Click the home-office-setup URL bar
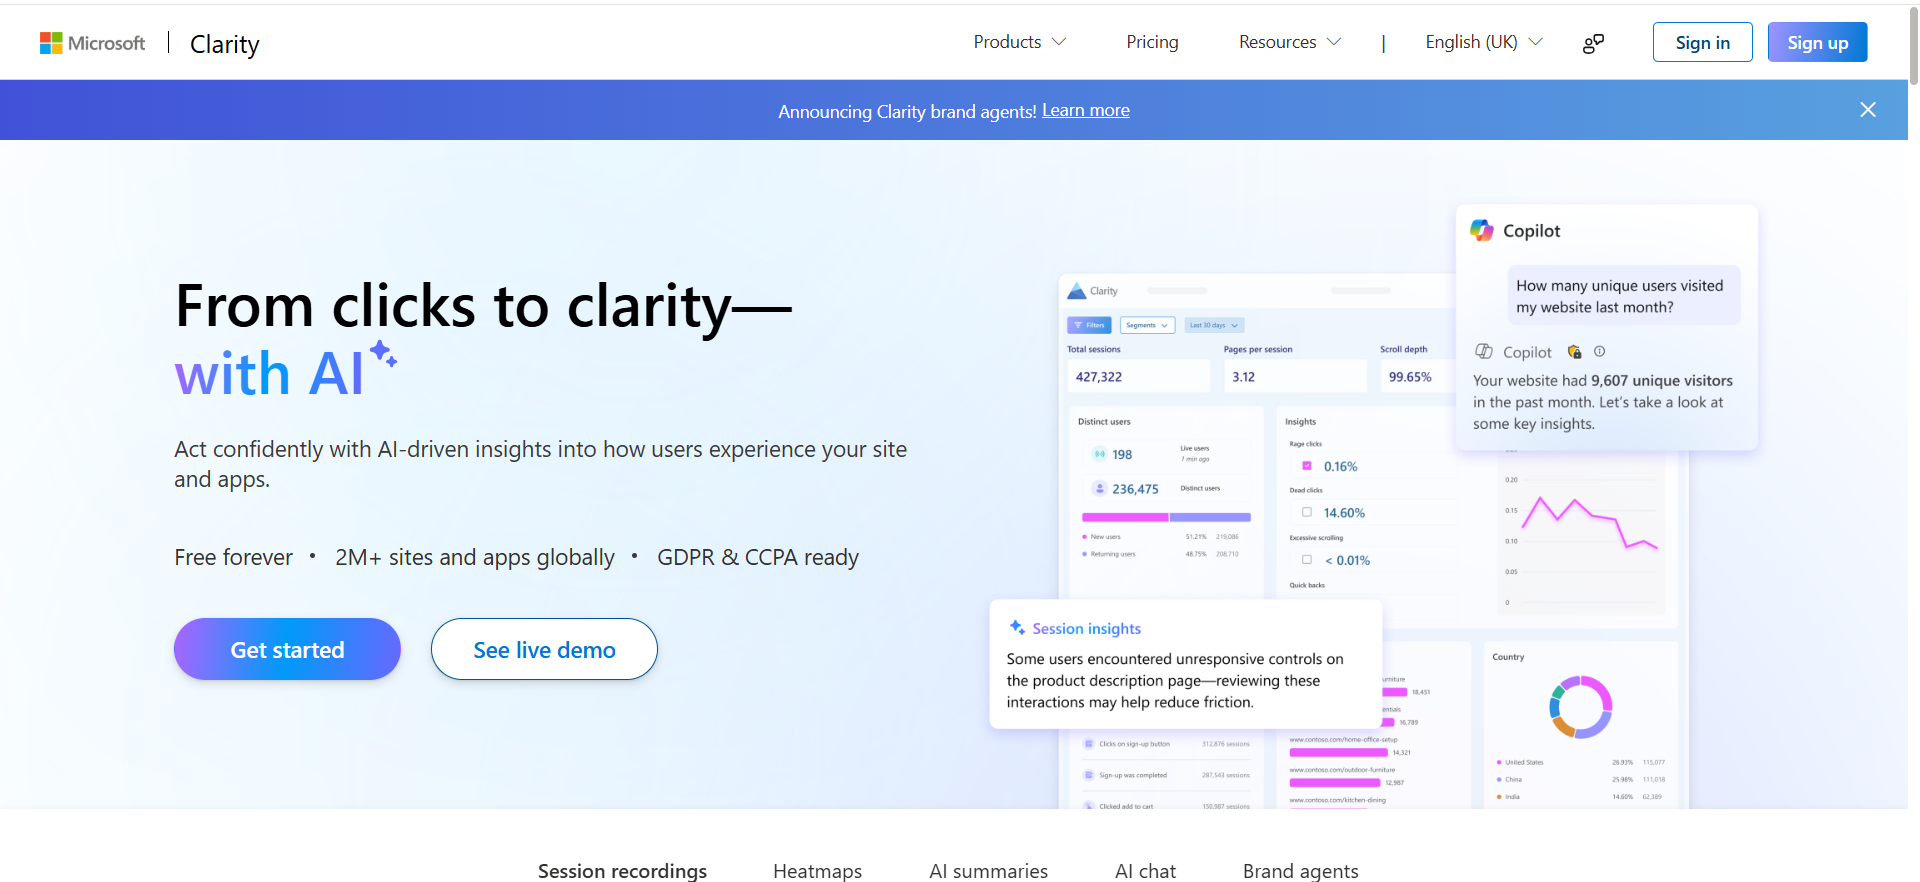Image resolution: width=1920 pixels, height=882 pixels. (x=1338, y=752)
